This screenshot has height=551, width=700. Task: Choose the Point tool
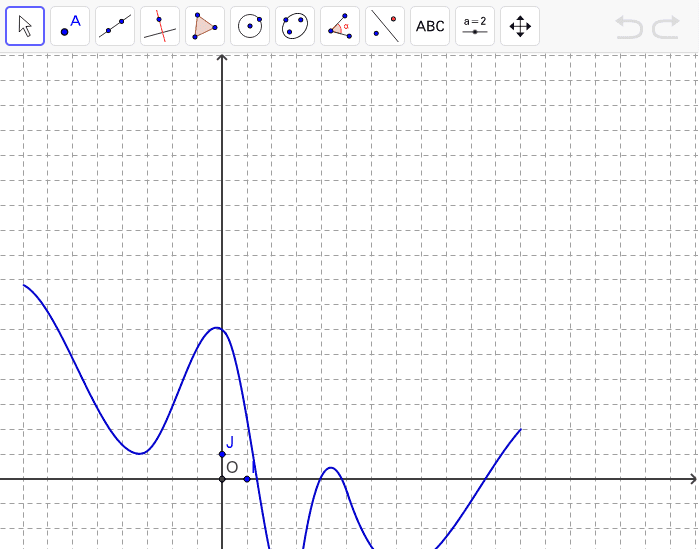[70, 26]
